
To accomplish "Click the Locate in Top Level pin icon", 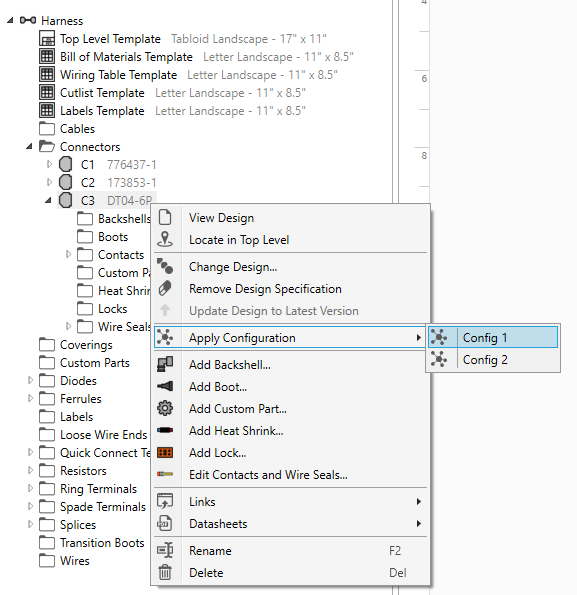I will click(x=165, y=240).
